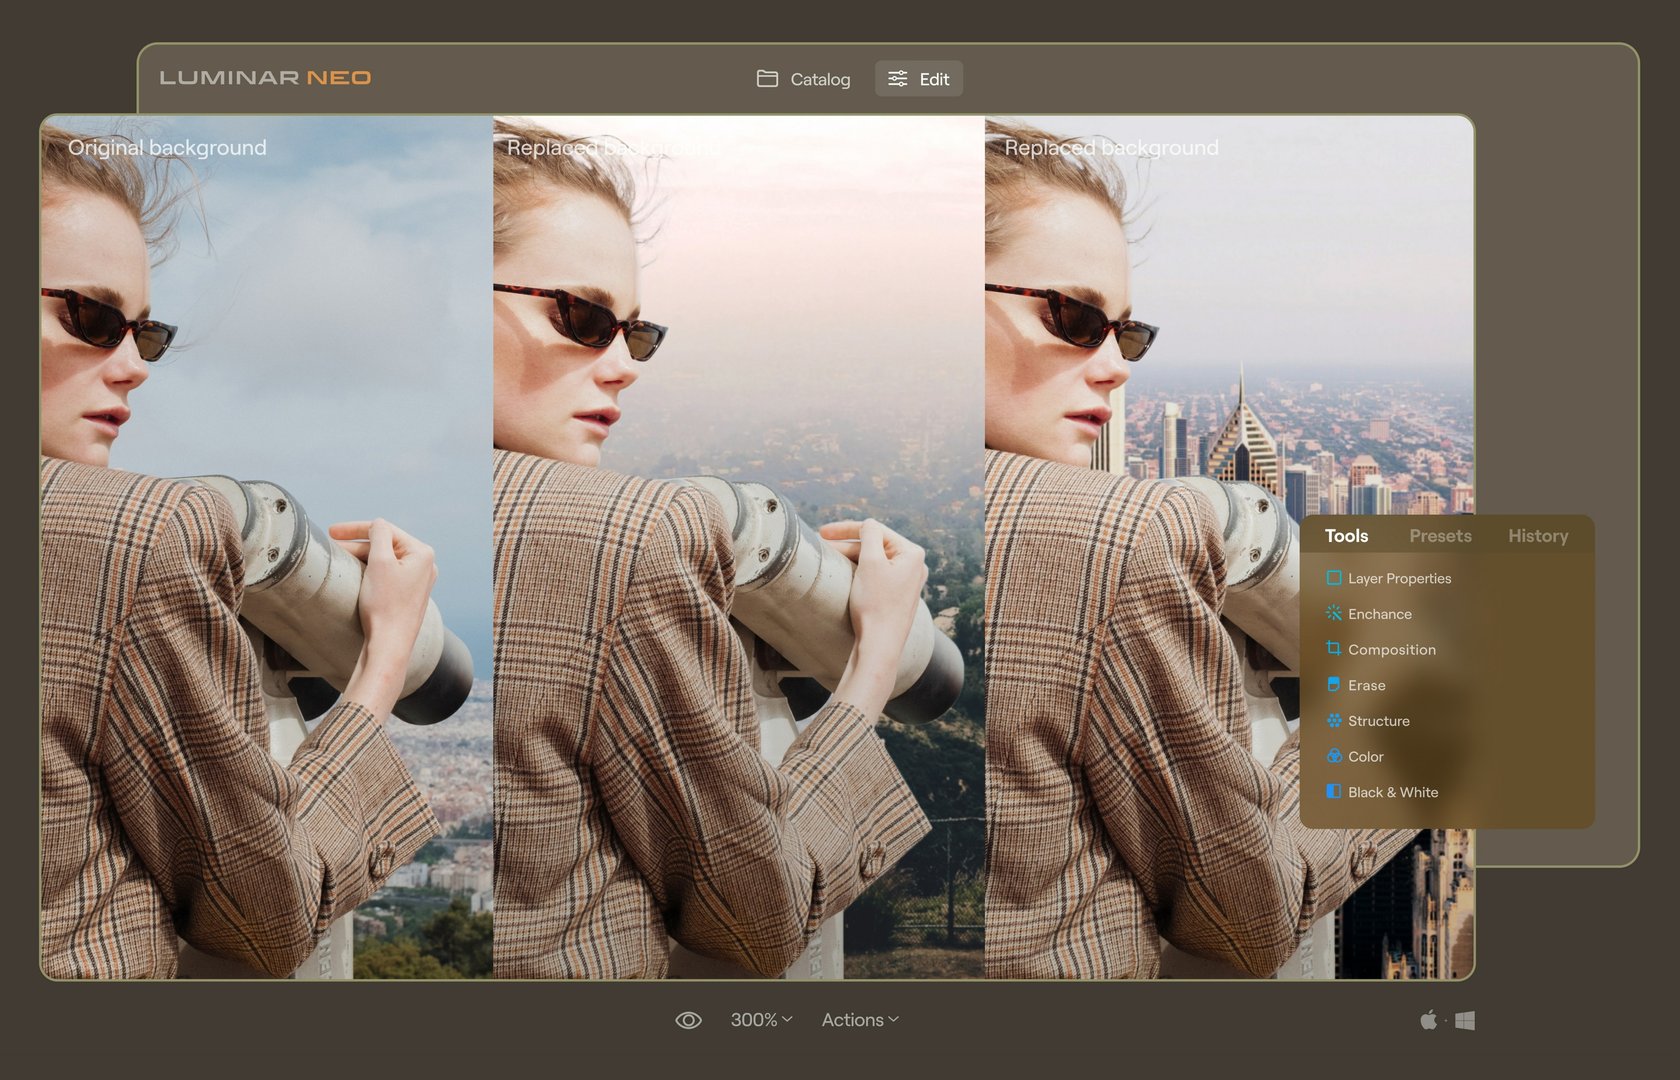Screen dimensions: 1680x1080
Task: Select the Enchance tool icon
Action: [1333, 614]
